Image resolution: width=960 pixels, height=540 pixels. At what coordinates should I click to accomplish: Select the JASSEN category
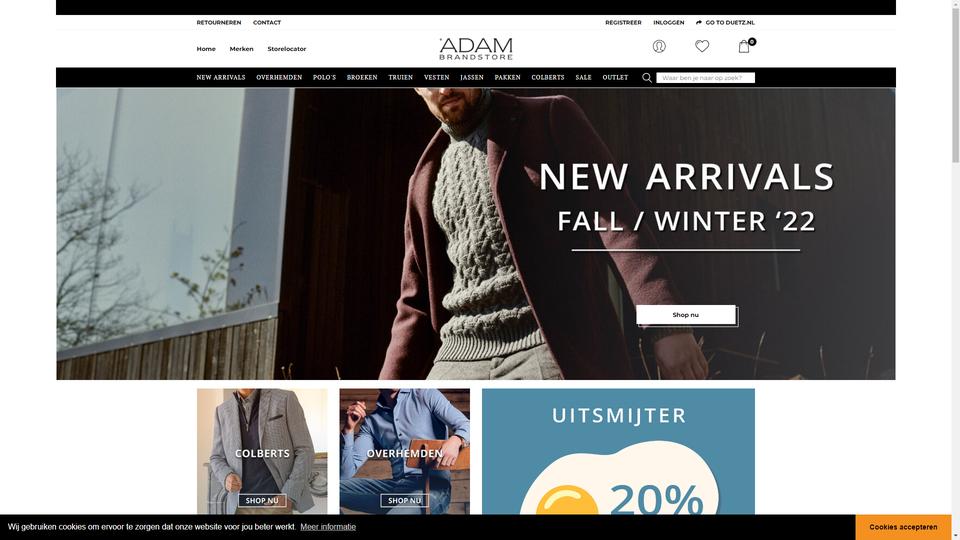click(x=472, y=78)
